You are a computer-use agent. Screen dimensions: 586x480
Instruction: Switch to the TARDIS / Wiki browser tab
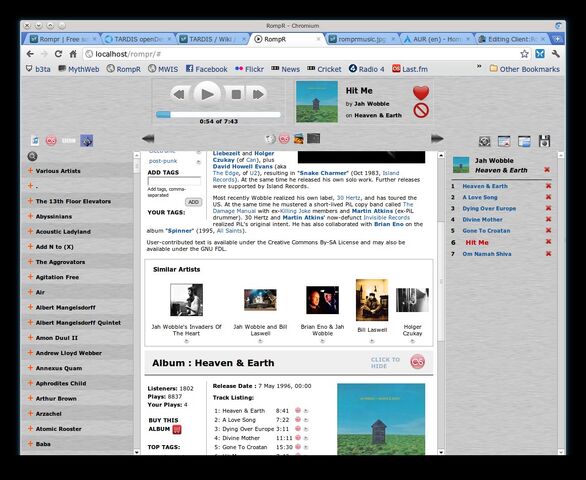pos(212,39)
